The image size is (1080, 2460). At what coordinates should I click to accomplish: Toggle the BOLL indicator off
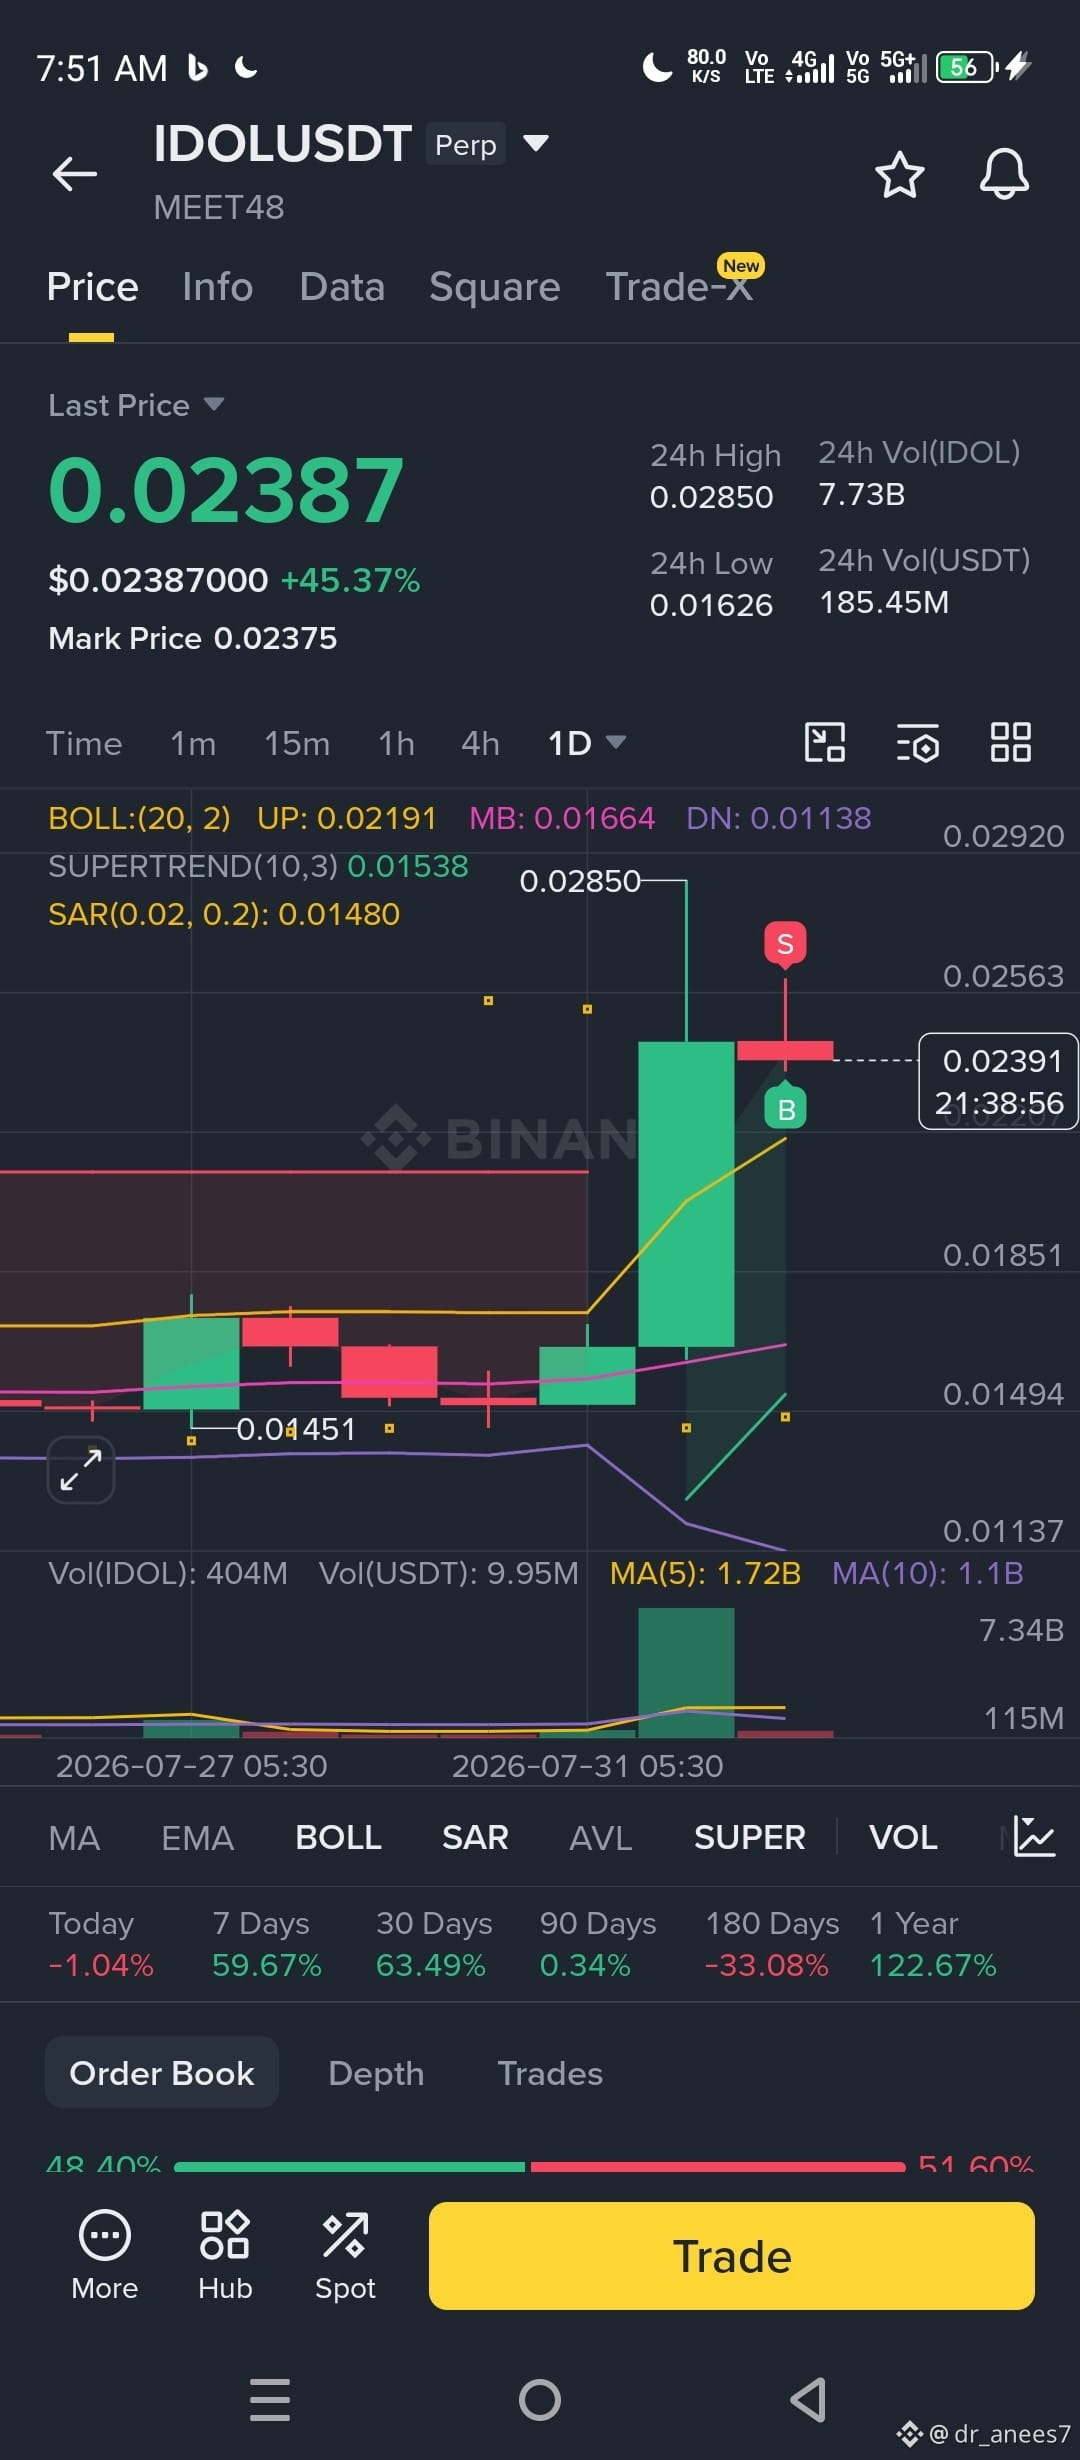click(x=338, y=1837)
